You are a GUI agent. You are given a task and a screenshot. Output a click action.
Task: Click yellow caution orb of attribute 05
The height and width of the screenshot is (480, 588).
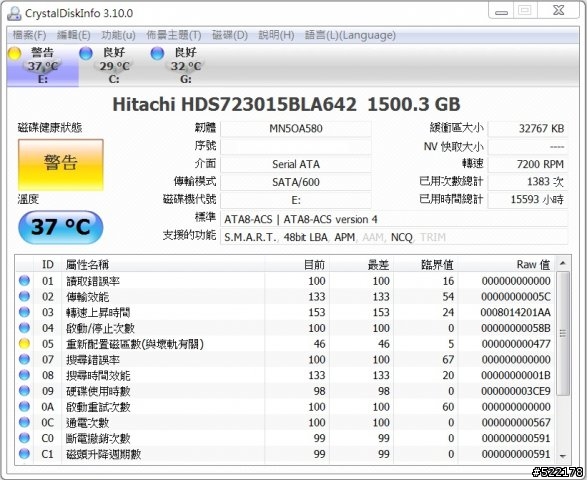coord(24,344)
